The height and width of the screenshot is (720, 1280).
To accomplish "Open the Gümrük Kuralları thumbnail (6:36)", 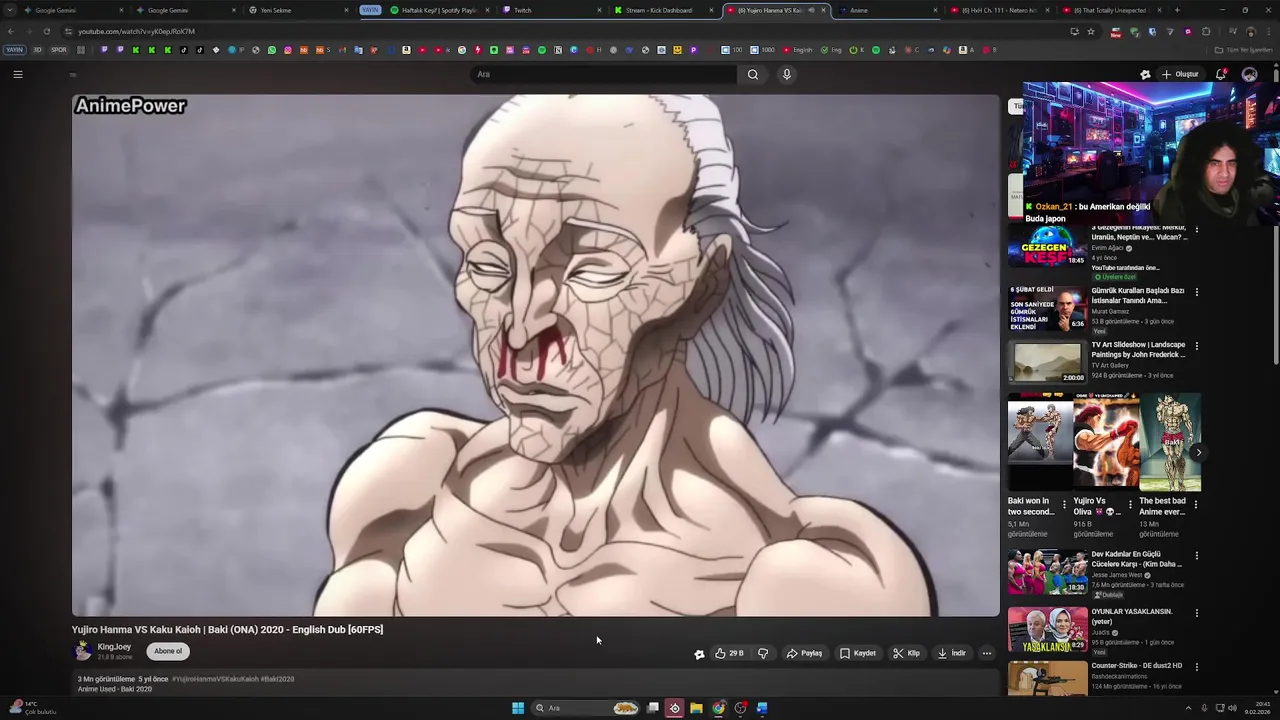I will tap(1047, 308).
